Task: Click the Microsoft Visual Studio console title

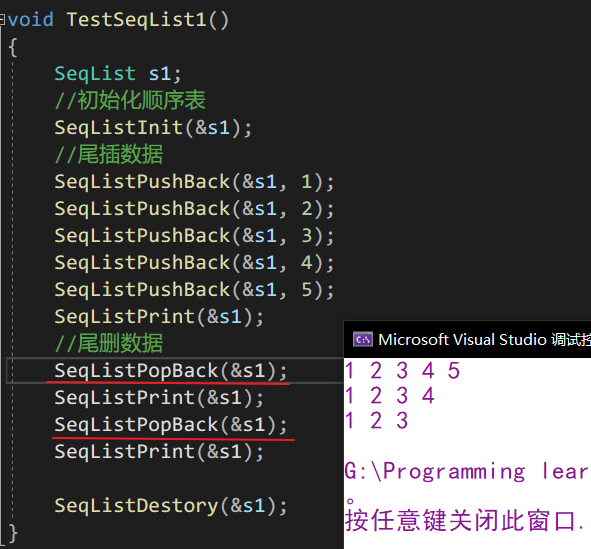Action: tap(484, 339)
